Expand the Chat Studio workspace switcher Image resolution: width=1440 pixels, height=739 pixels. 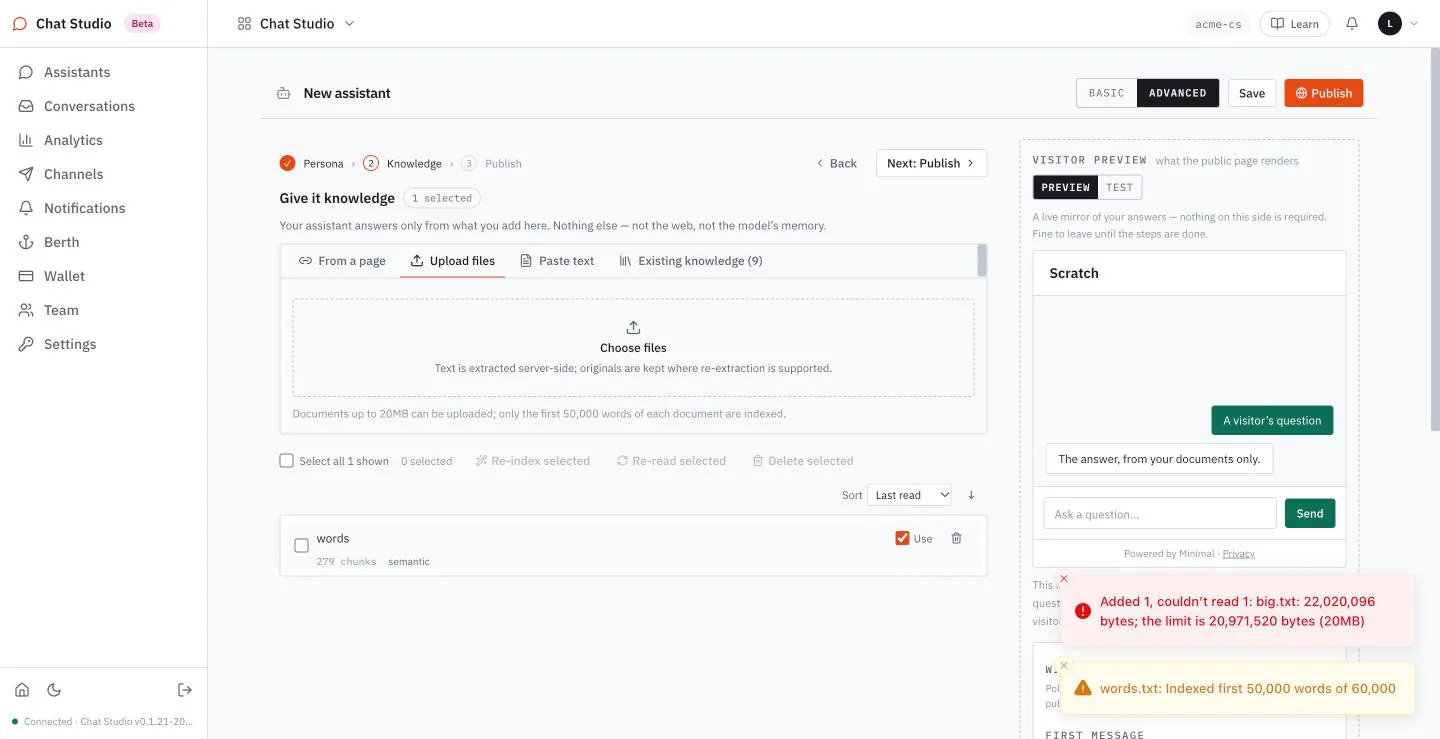[296, 24]
